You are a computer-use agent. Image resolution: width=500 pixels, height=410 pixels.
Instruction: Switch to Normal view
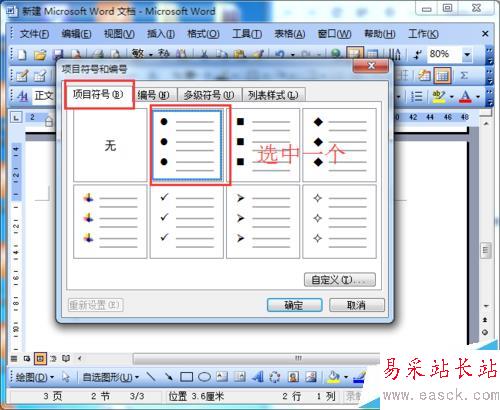tap(14, 359)
